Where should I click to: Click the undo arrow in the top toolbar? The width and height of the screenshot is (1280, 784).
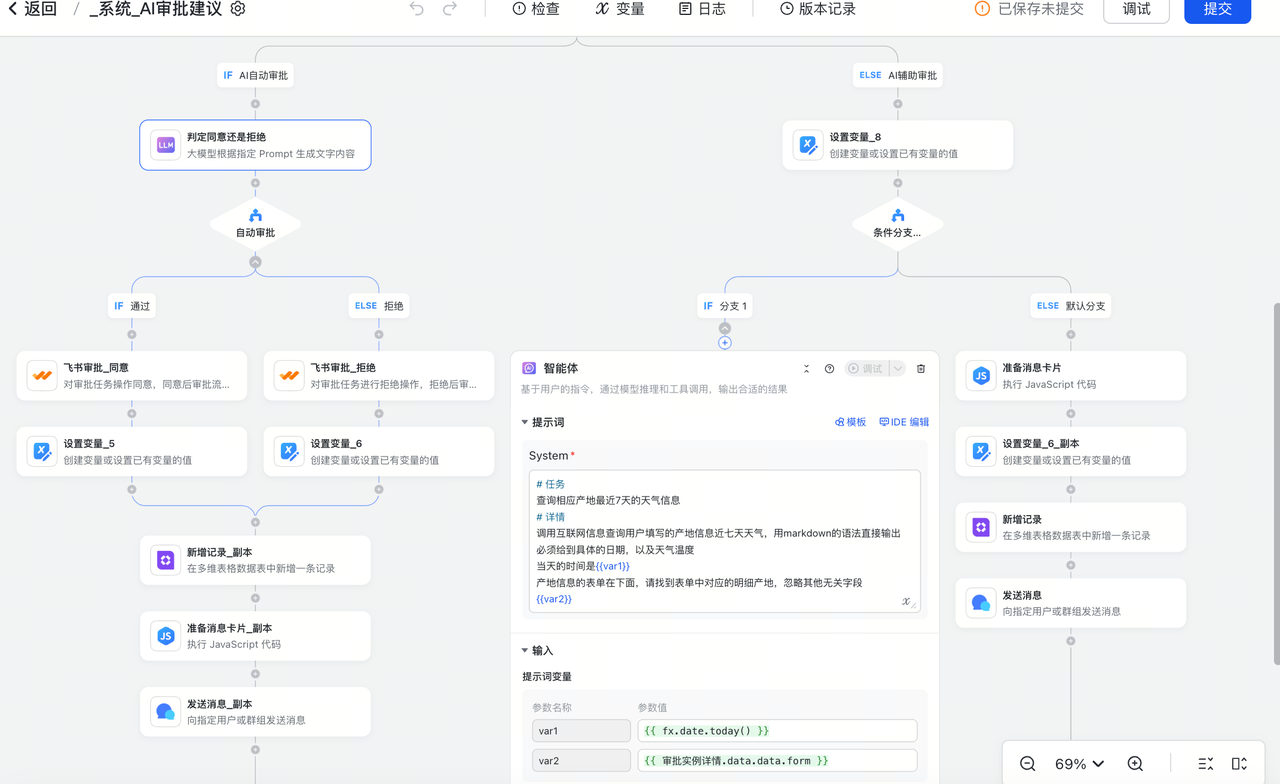(x=417, y=9)
